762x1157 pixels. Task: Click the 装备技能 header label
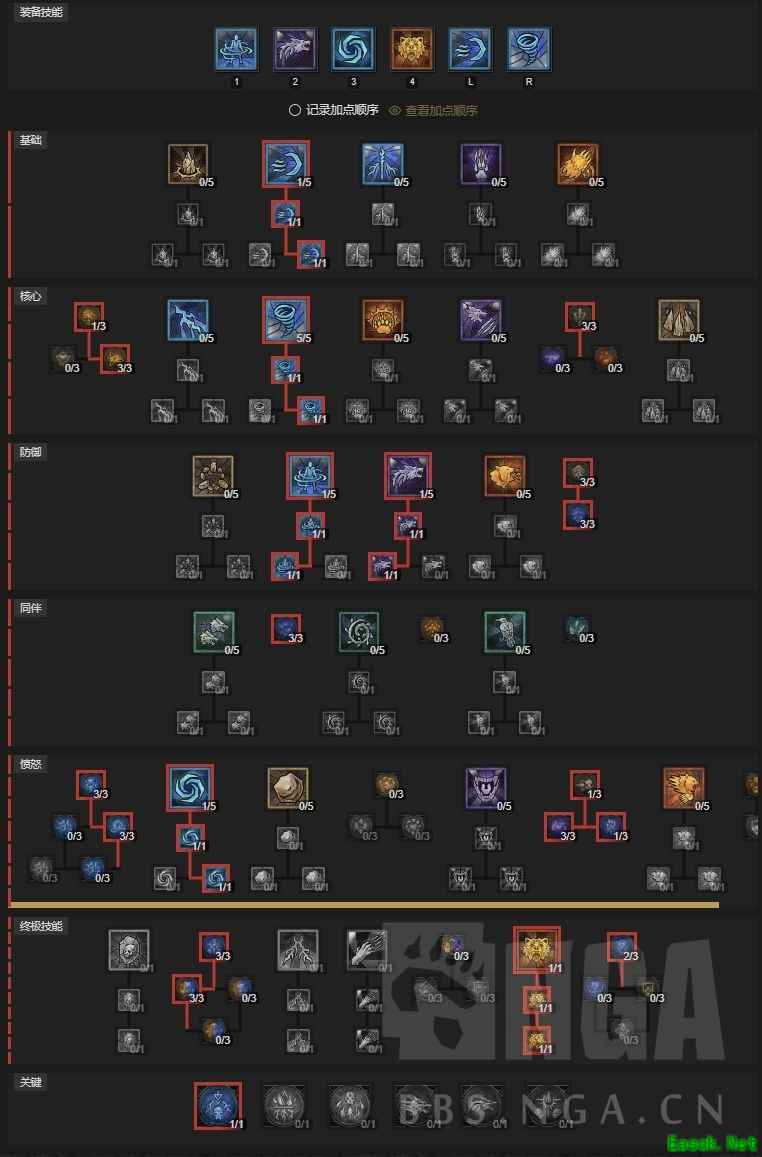click(41, 13)
